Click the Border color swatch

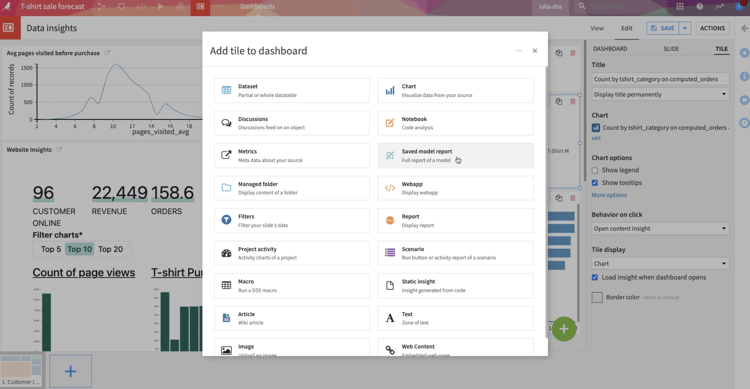tap(597, 297)
